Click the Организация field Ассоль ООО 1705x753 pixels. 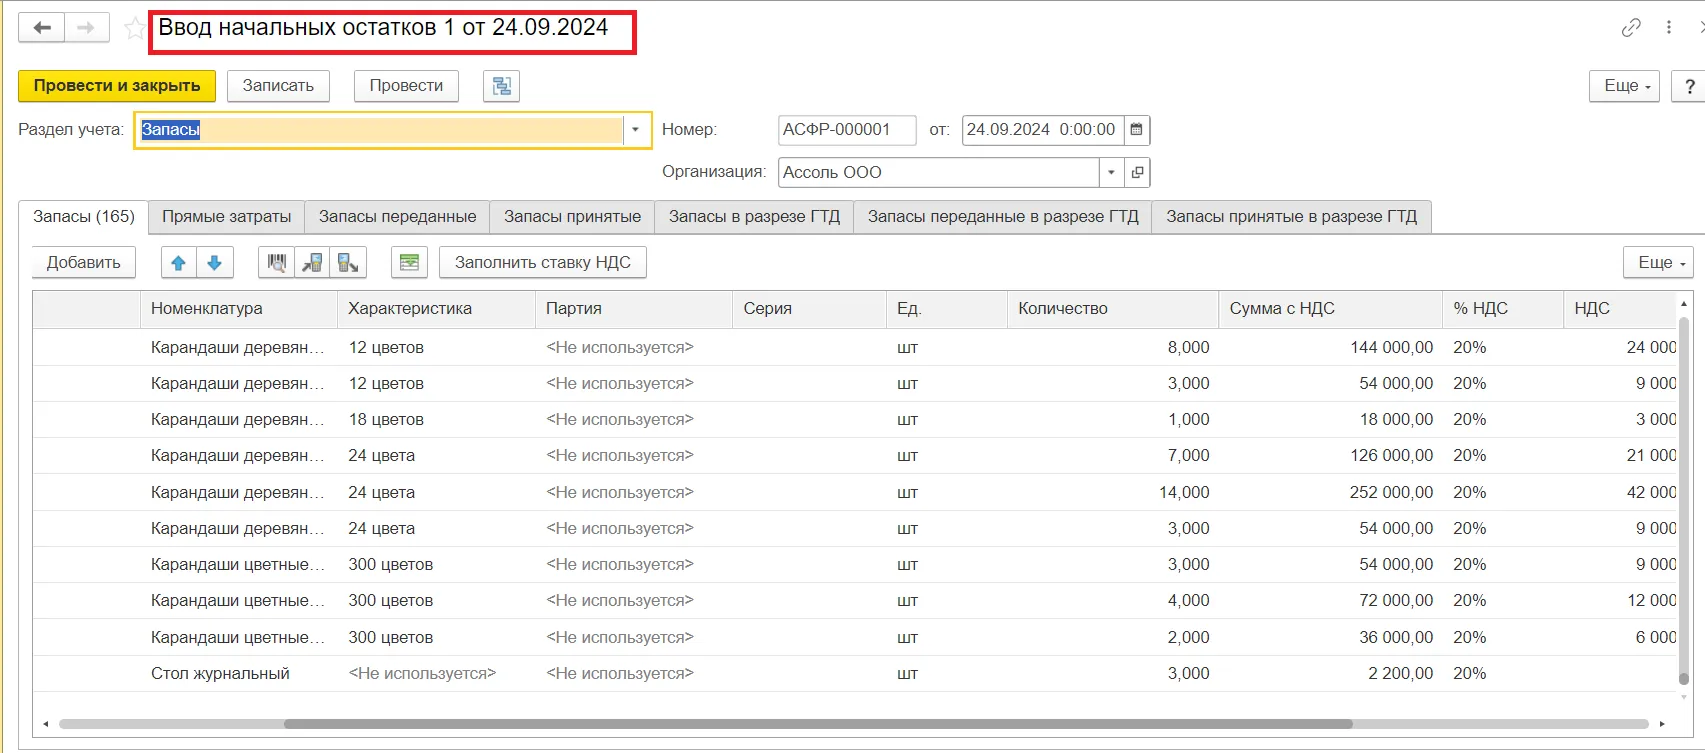[939, 173]
